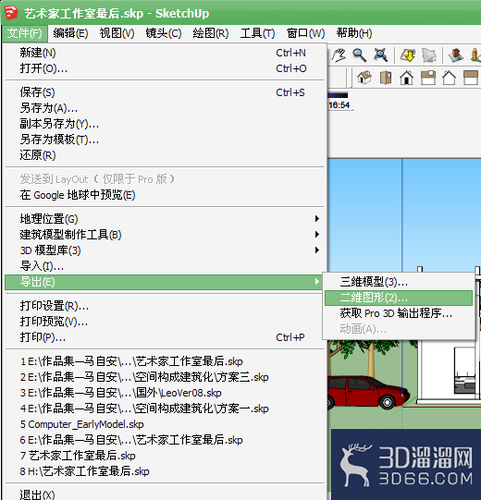Choose 在 Google 地球中预览(E)
Image resolution: width=481 pixels, height=500 pixels.
click(165, 195)
